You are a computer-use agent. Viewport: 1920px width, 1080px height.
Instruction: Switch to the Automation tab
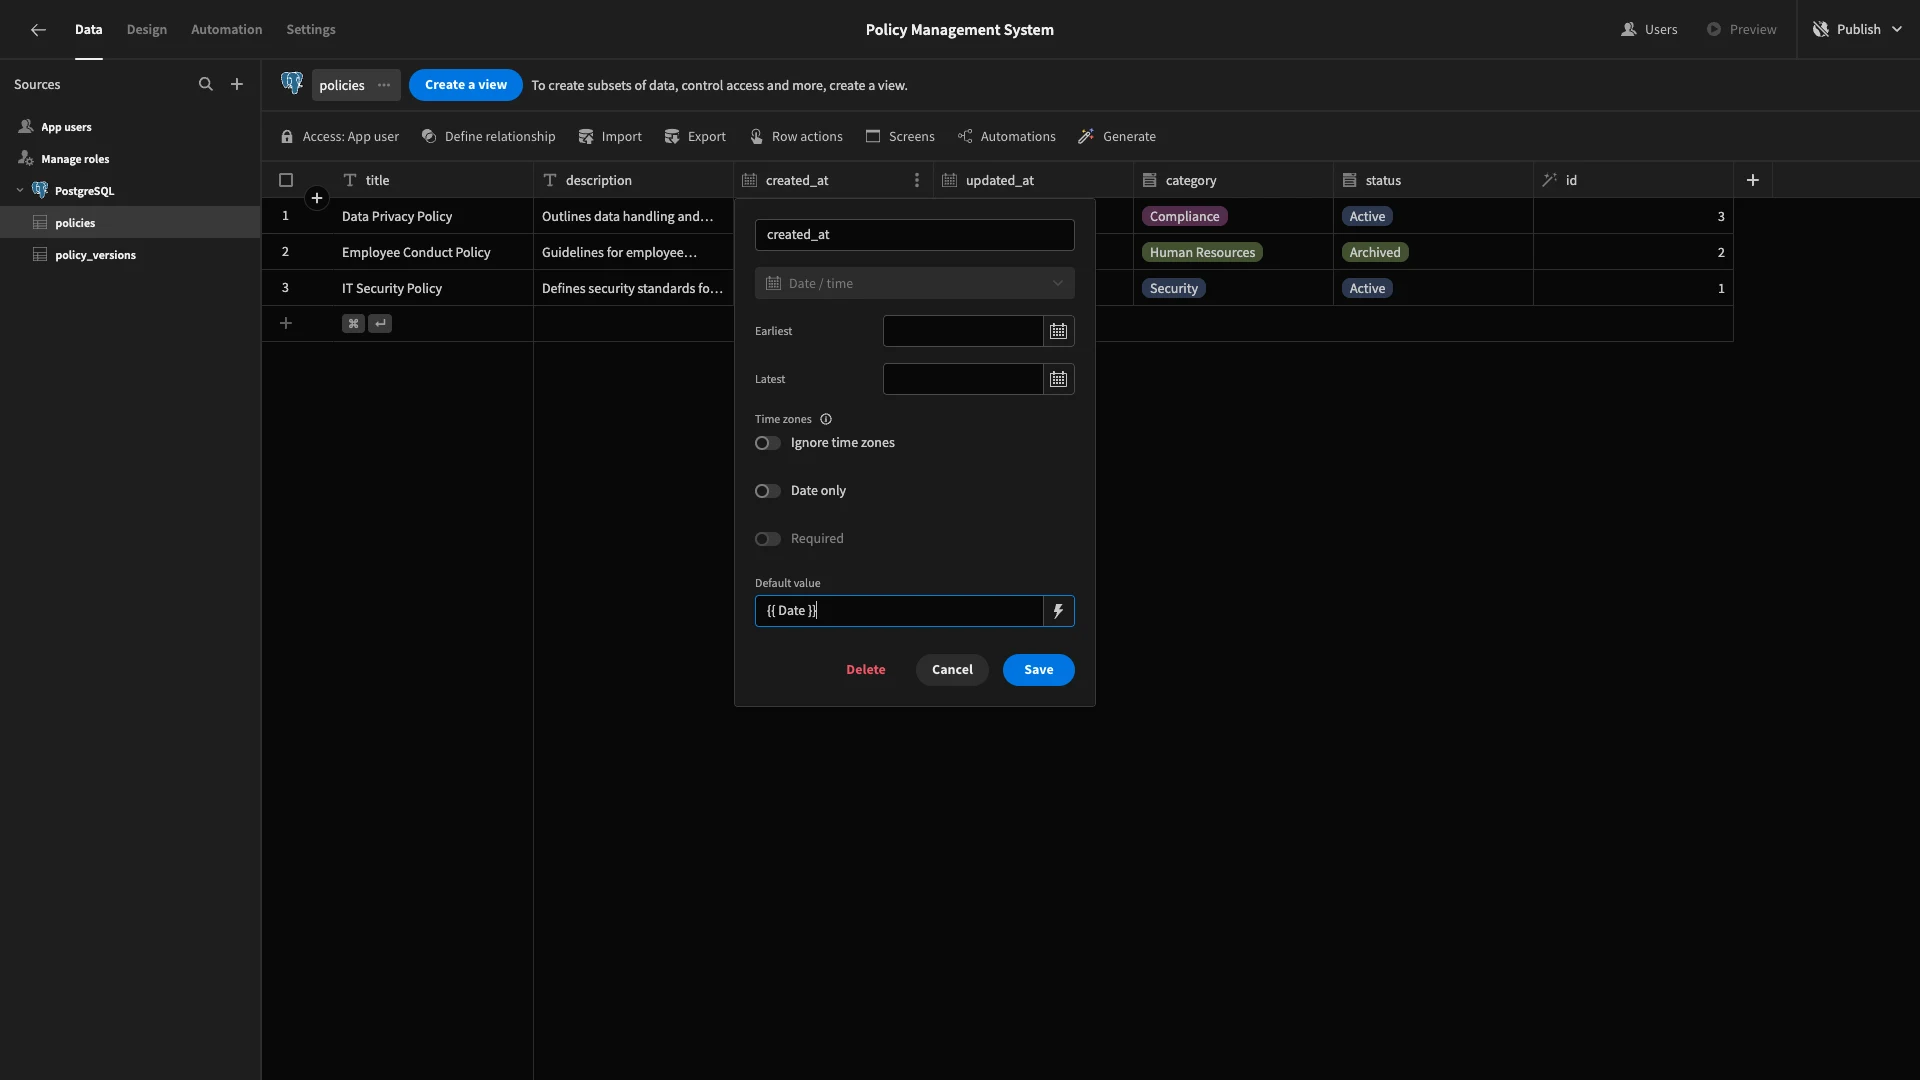click(x=227, y=30)
